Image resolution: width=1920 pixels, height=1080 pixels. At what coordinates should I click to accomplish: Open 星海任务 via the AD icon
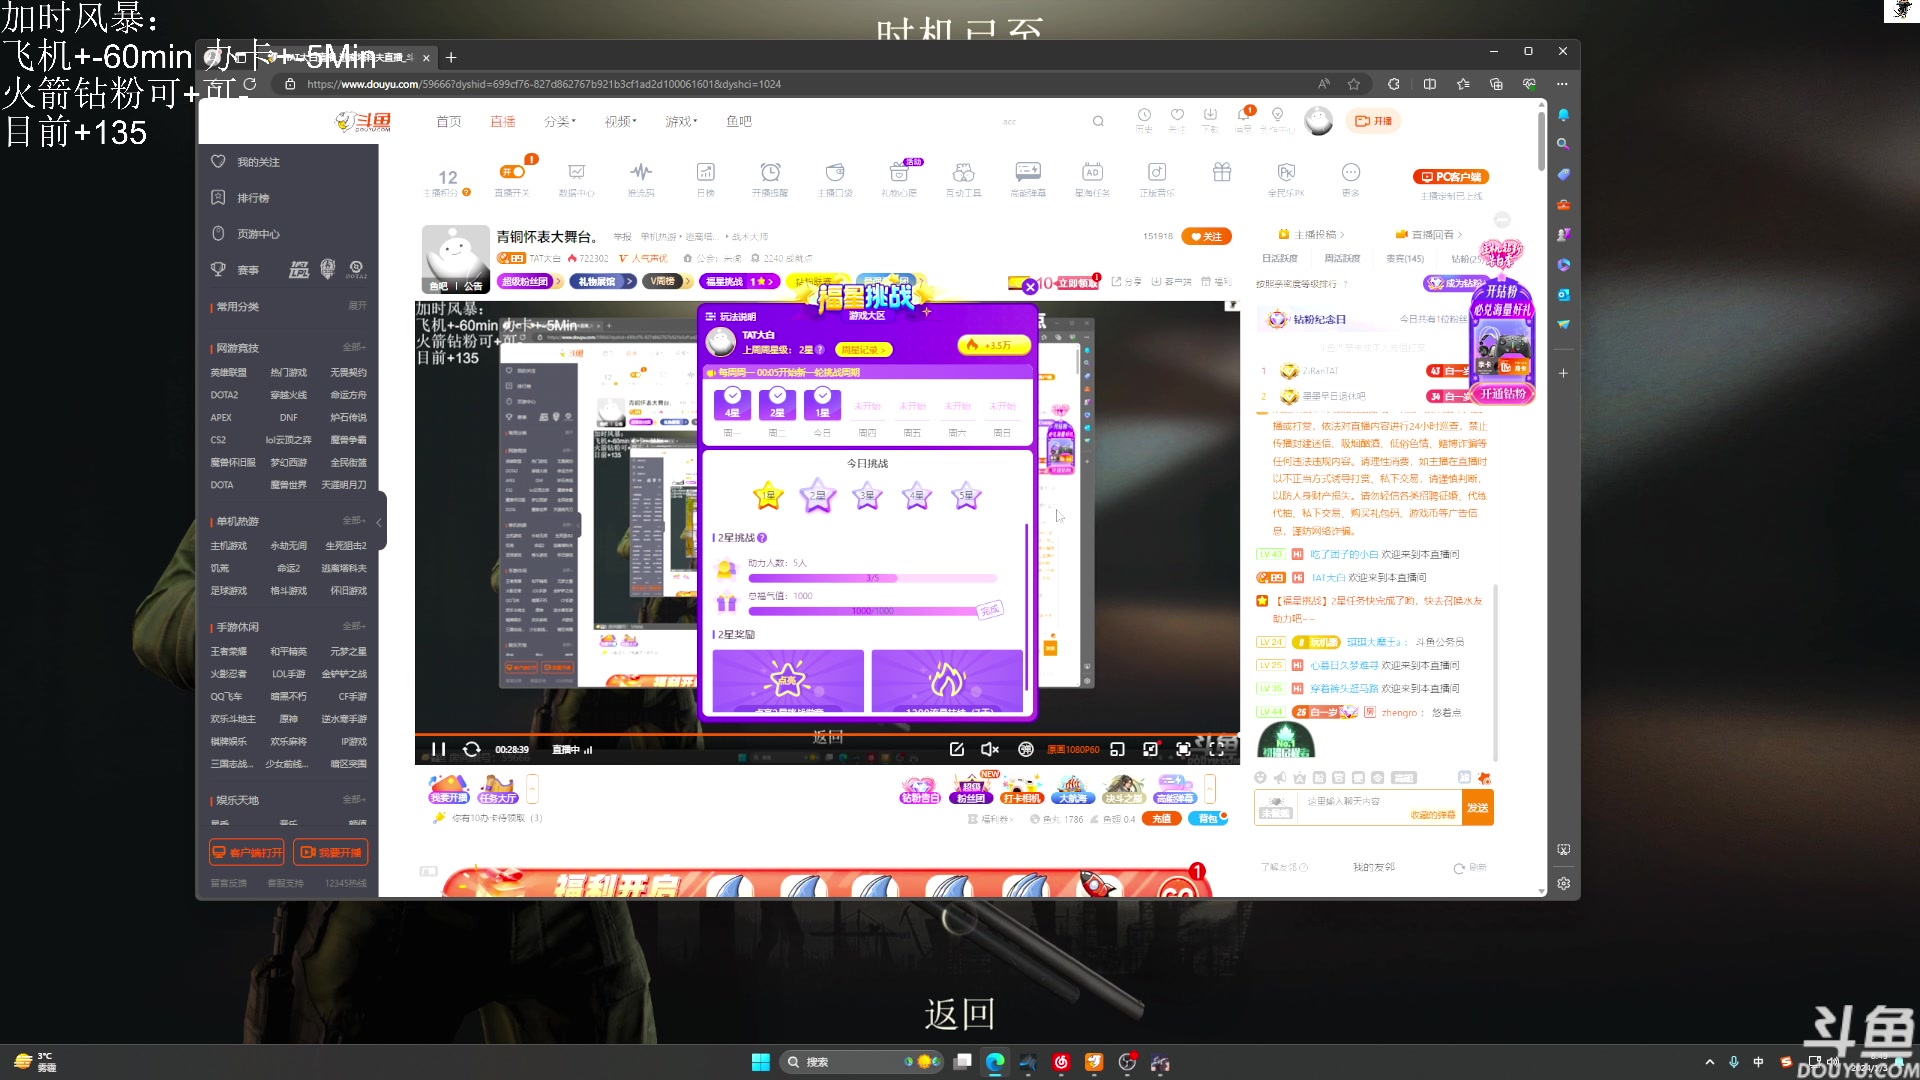1091,178
